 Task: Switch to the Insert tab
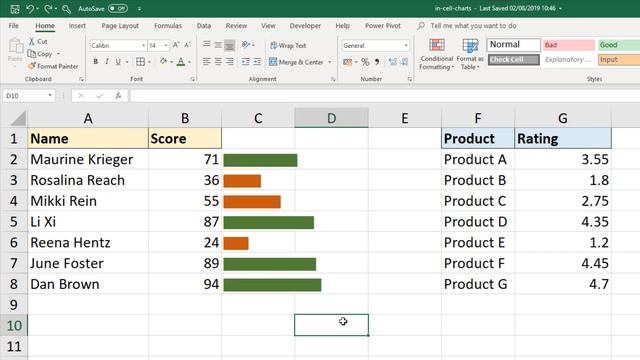click(x=77, y=26)
